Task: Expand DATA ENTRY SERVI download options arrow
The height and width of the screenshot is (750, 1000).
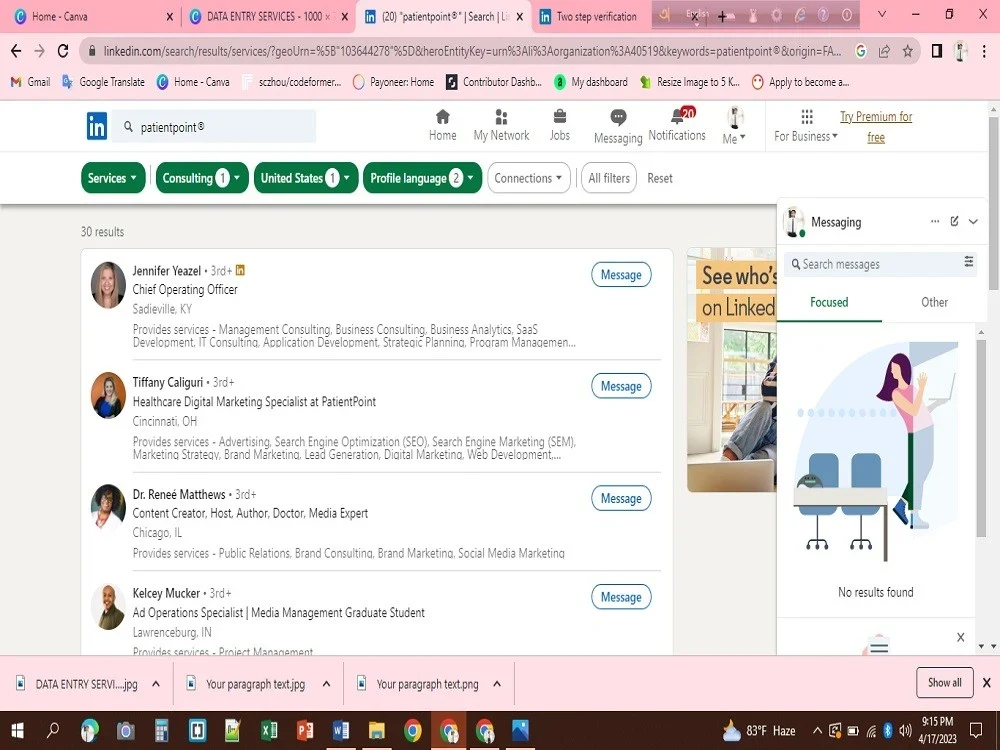Action: 156,684
